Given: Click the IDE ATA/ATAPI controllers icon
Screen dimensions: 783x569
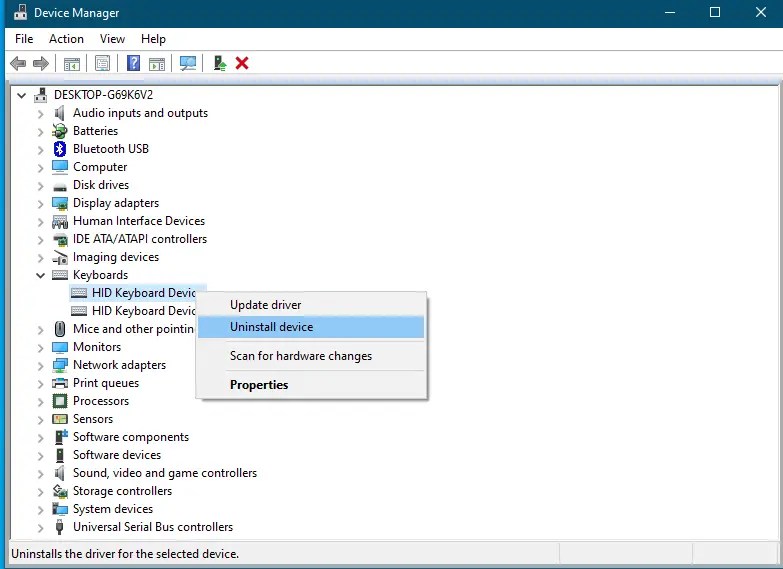Looking at the screenshot, I should click(x=59, y=239).
